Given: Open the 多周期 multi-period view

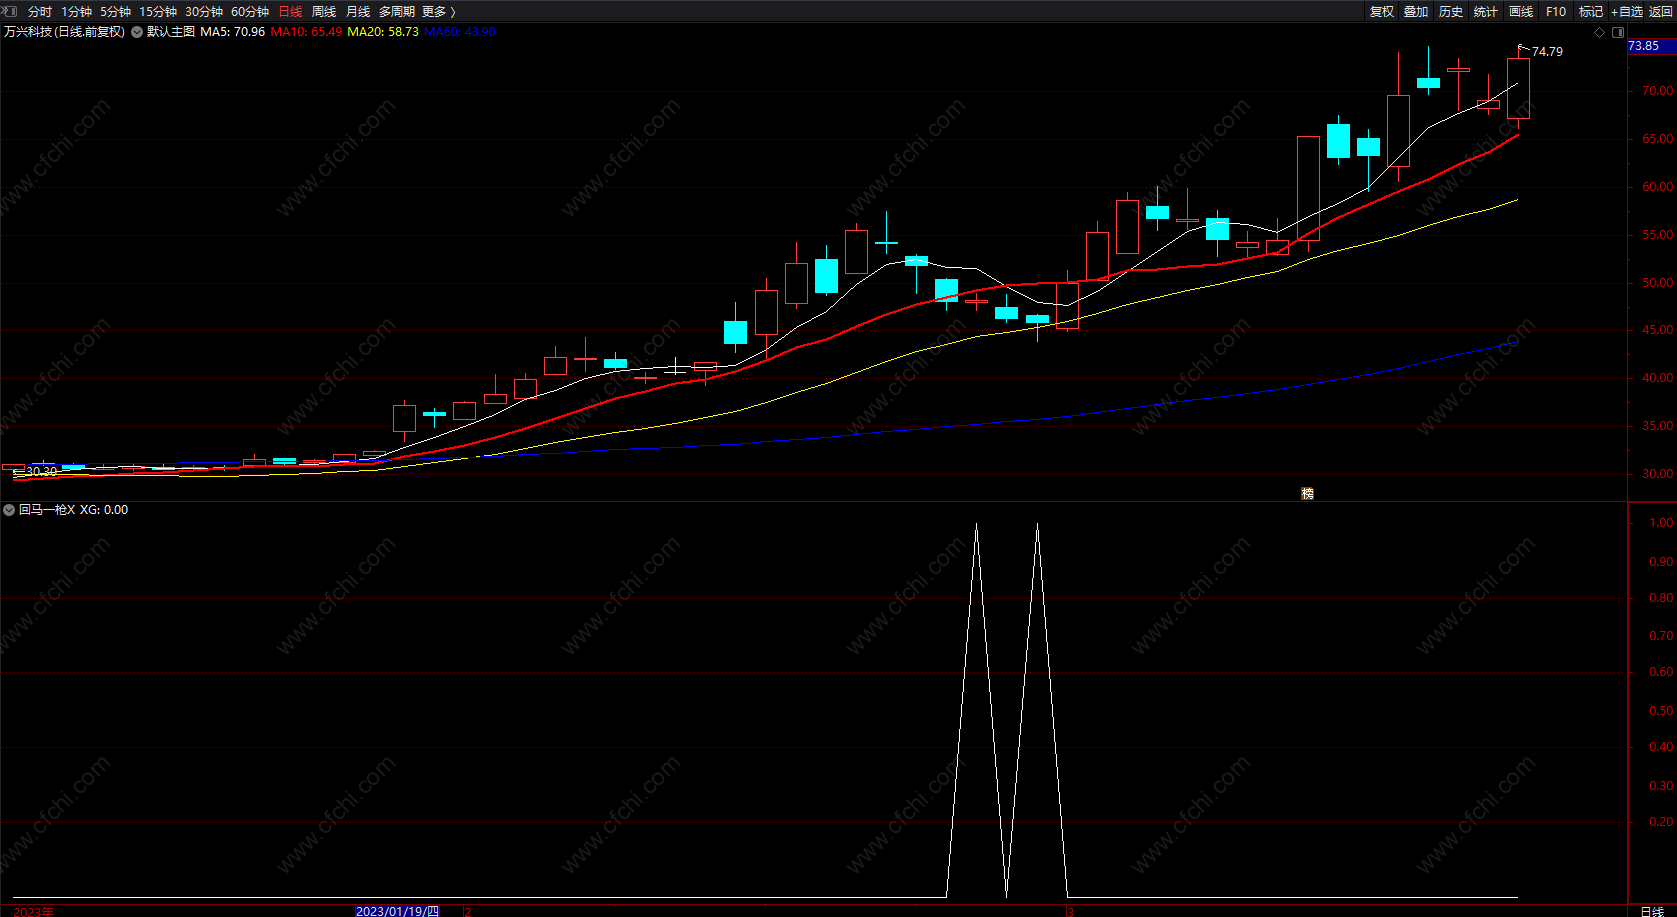Looking at the screenshot, I should (x=396, y=12).
